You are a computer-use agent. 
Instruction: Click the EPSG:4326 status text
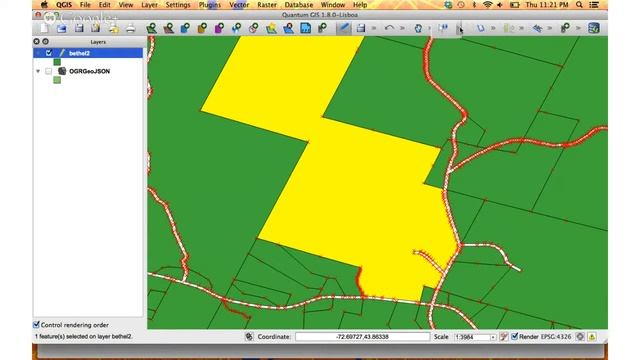click(556, 337)
